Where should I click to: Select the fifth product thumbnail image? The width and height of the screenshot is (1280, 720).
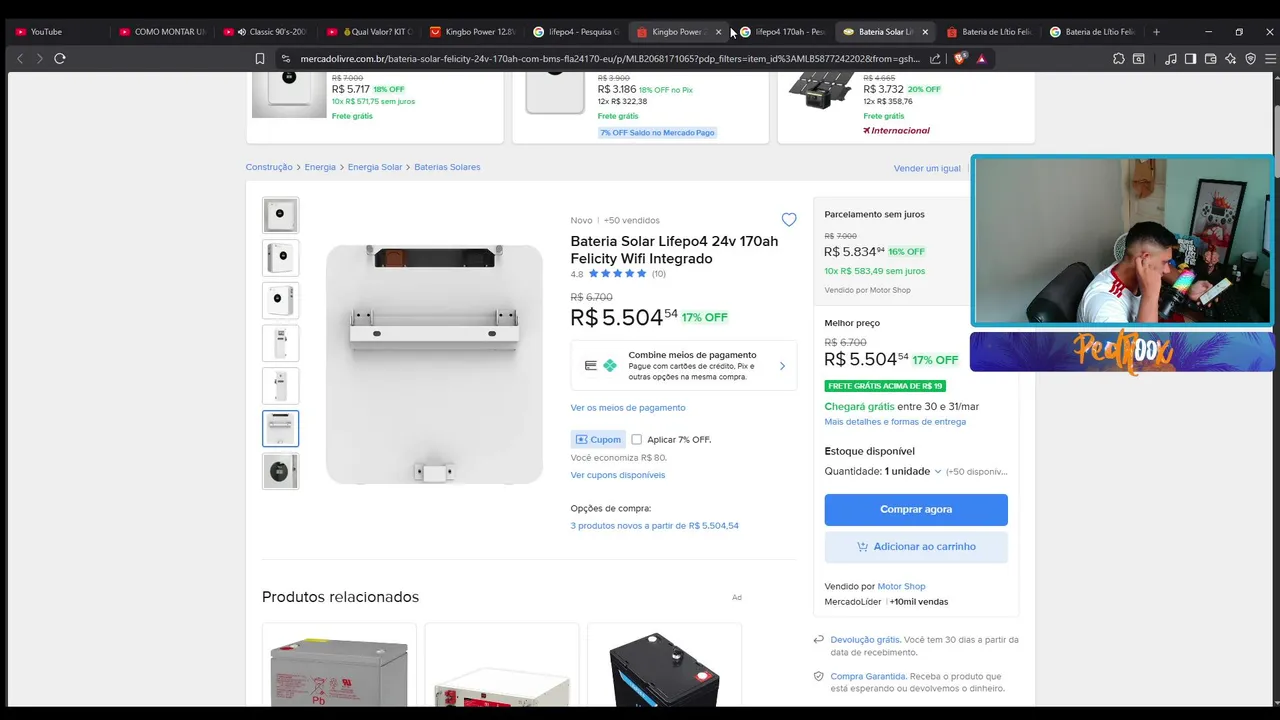click(x=280, y=386)
